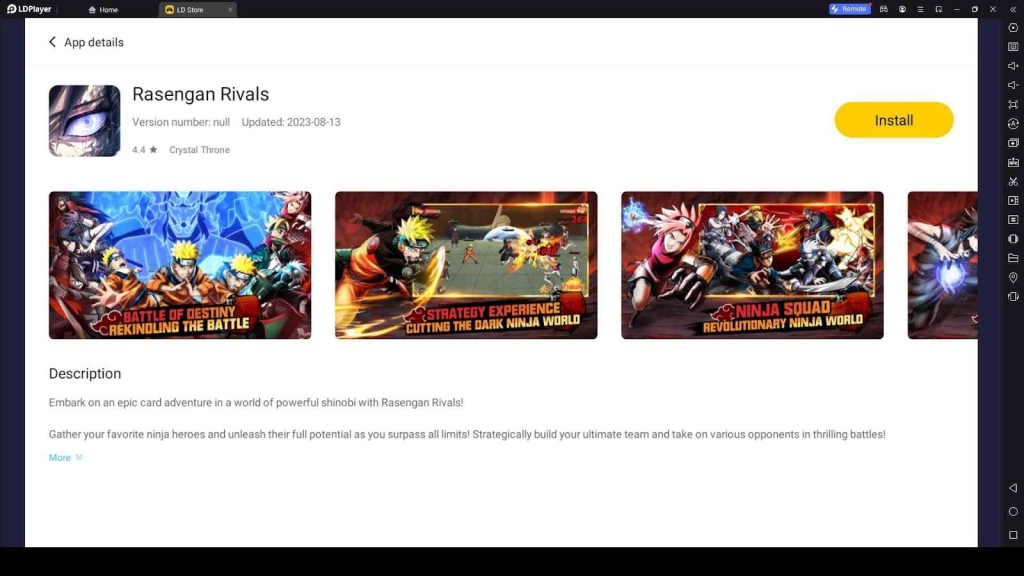Screen dimensions: 1024x576
Task: Take a screenshot with scissors icon
Action: (x=1013, y=181)
